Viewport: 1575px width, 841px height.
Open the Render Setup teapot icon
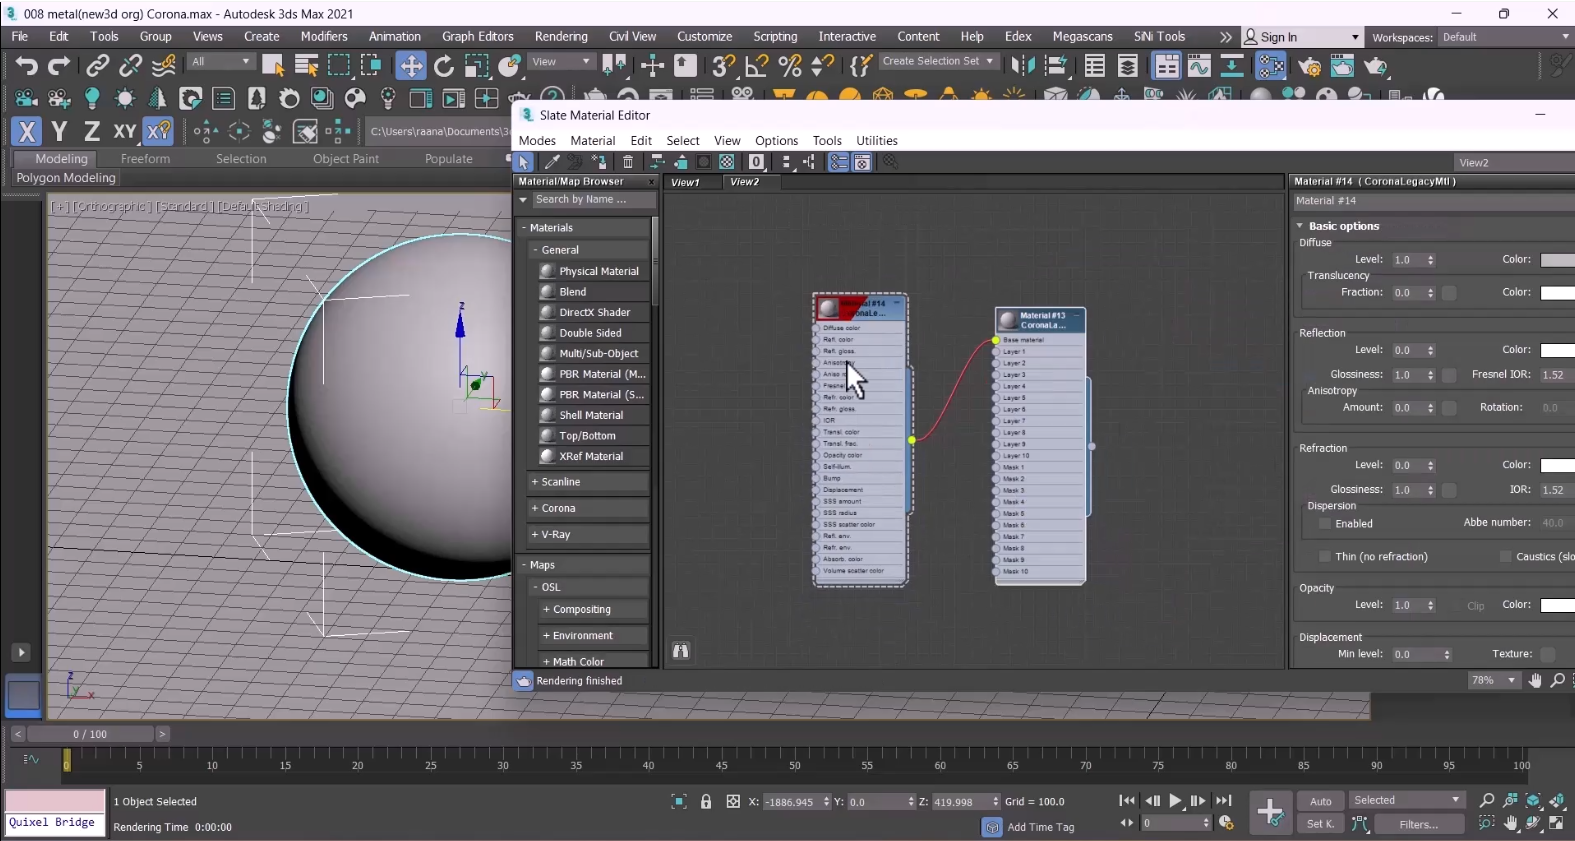[1310, 66]
